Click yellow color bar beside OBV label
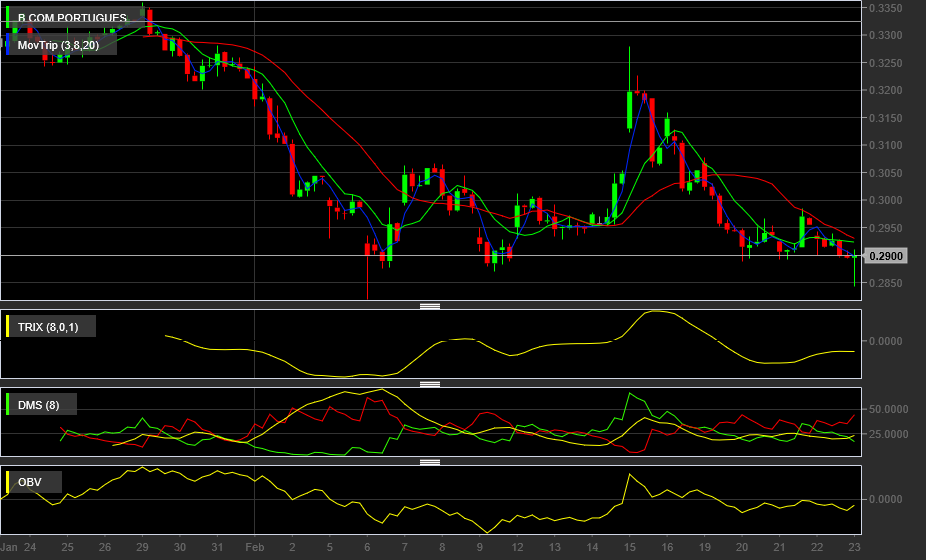 point(9,483)
